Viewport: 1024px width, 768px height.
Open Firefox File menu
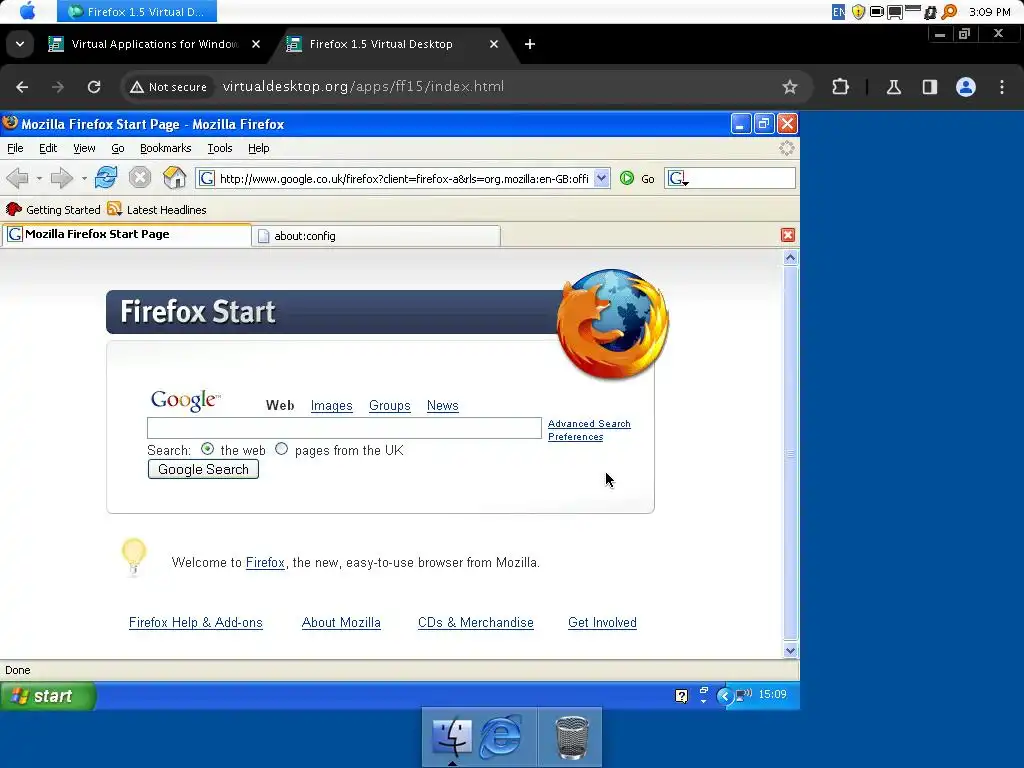pyautogui.click(x=15, y=148)
